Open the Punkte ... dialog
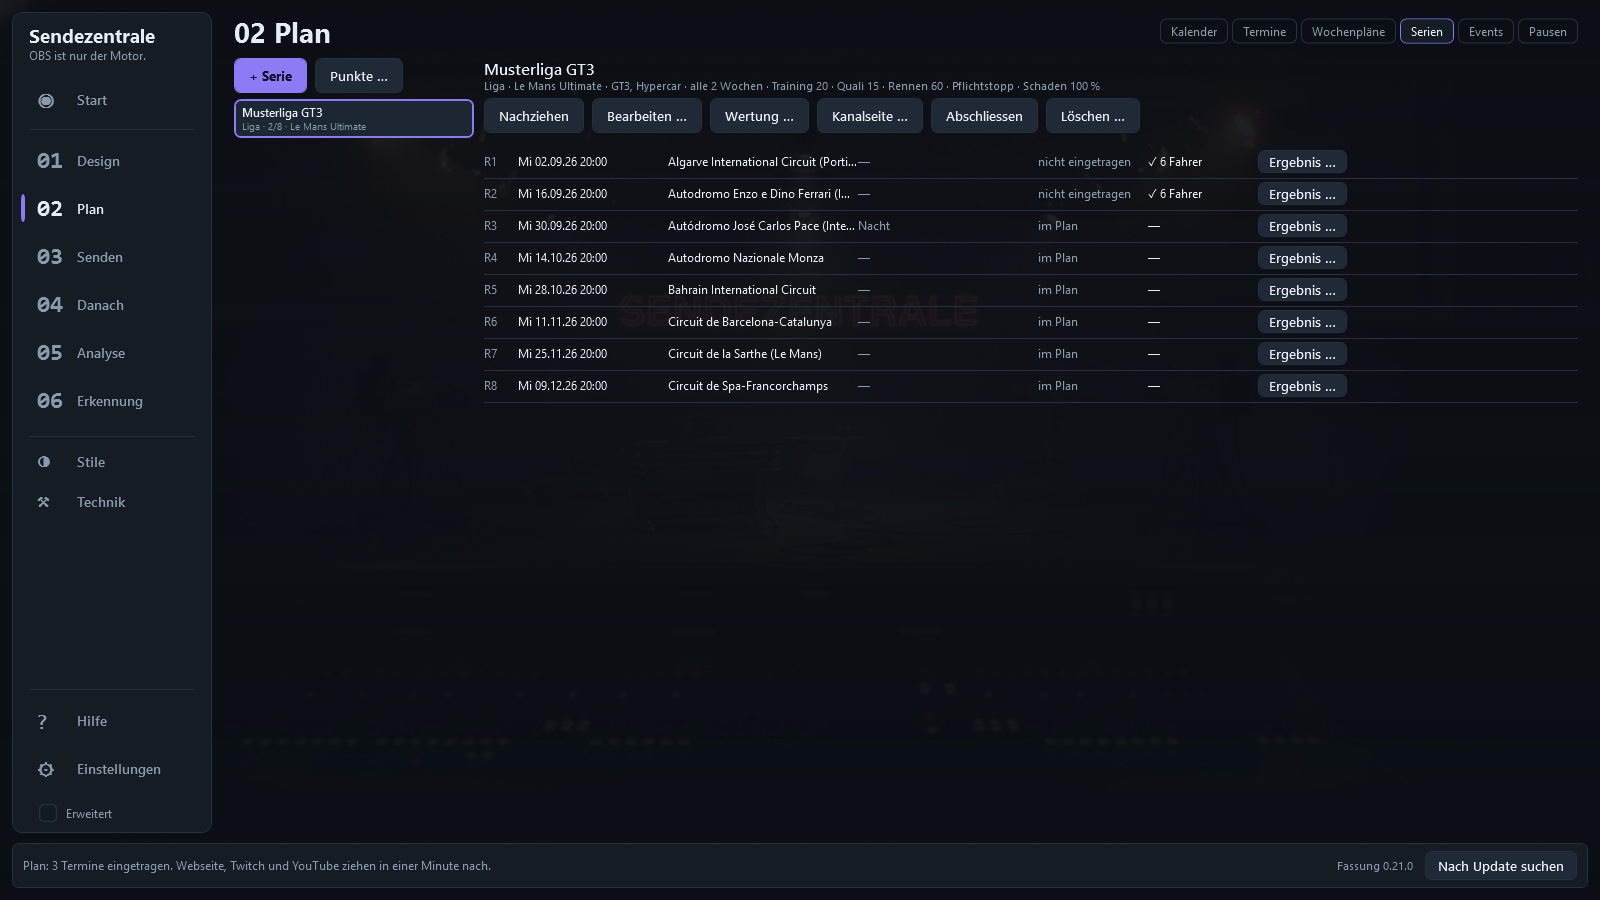 click(x=359, y=76)
